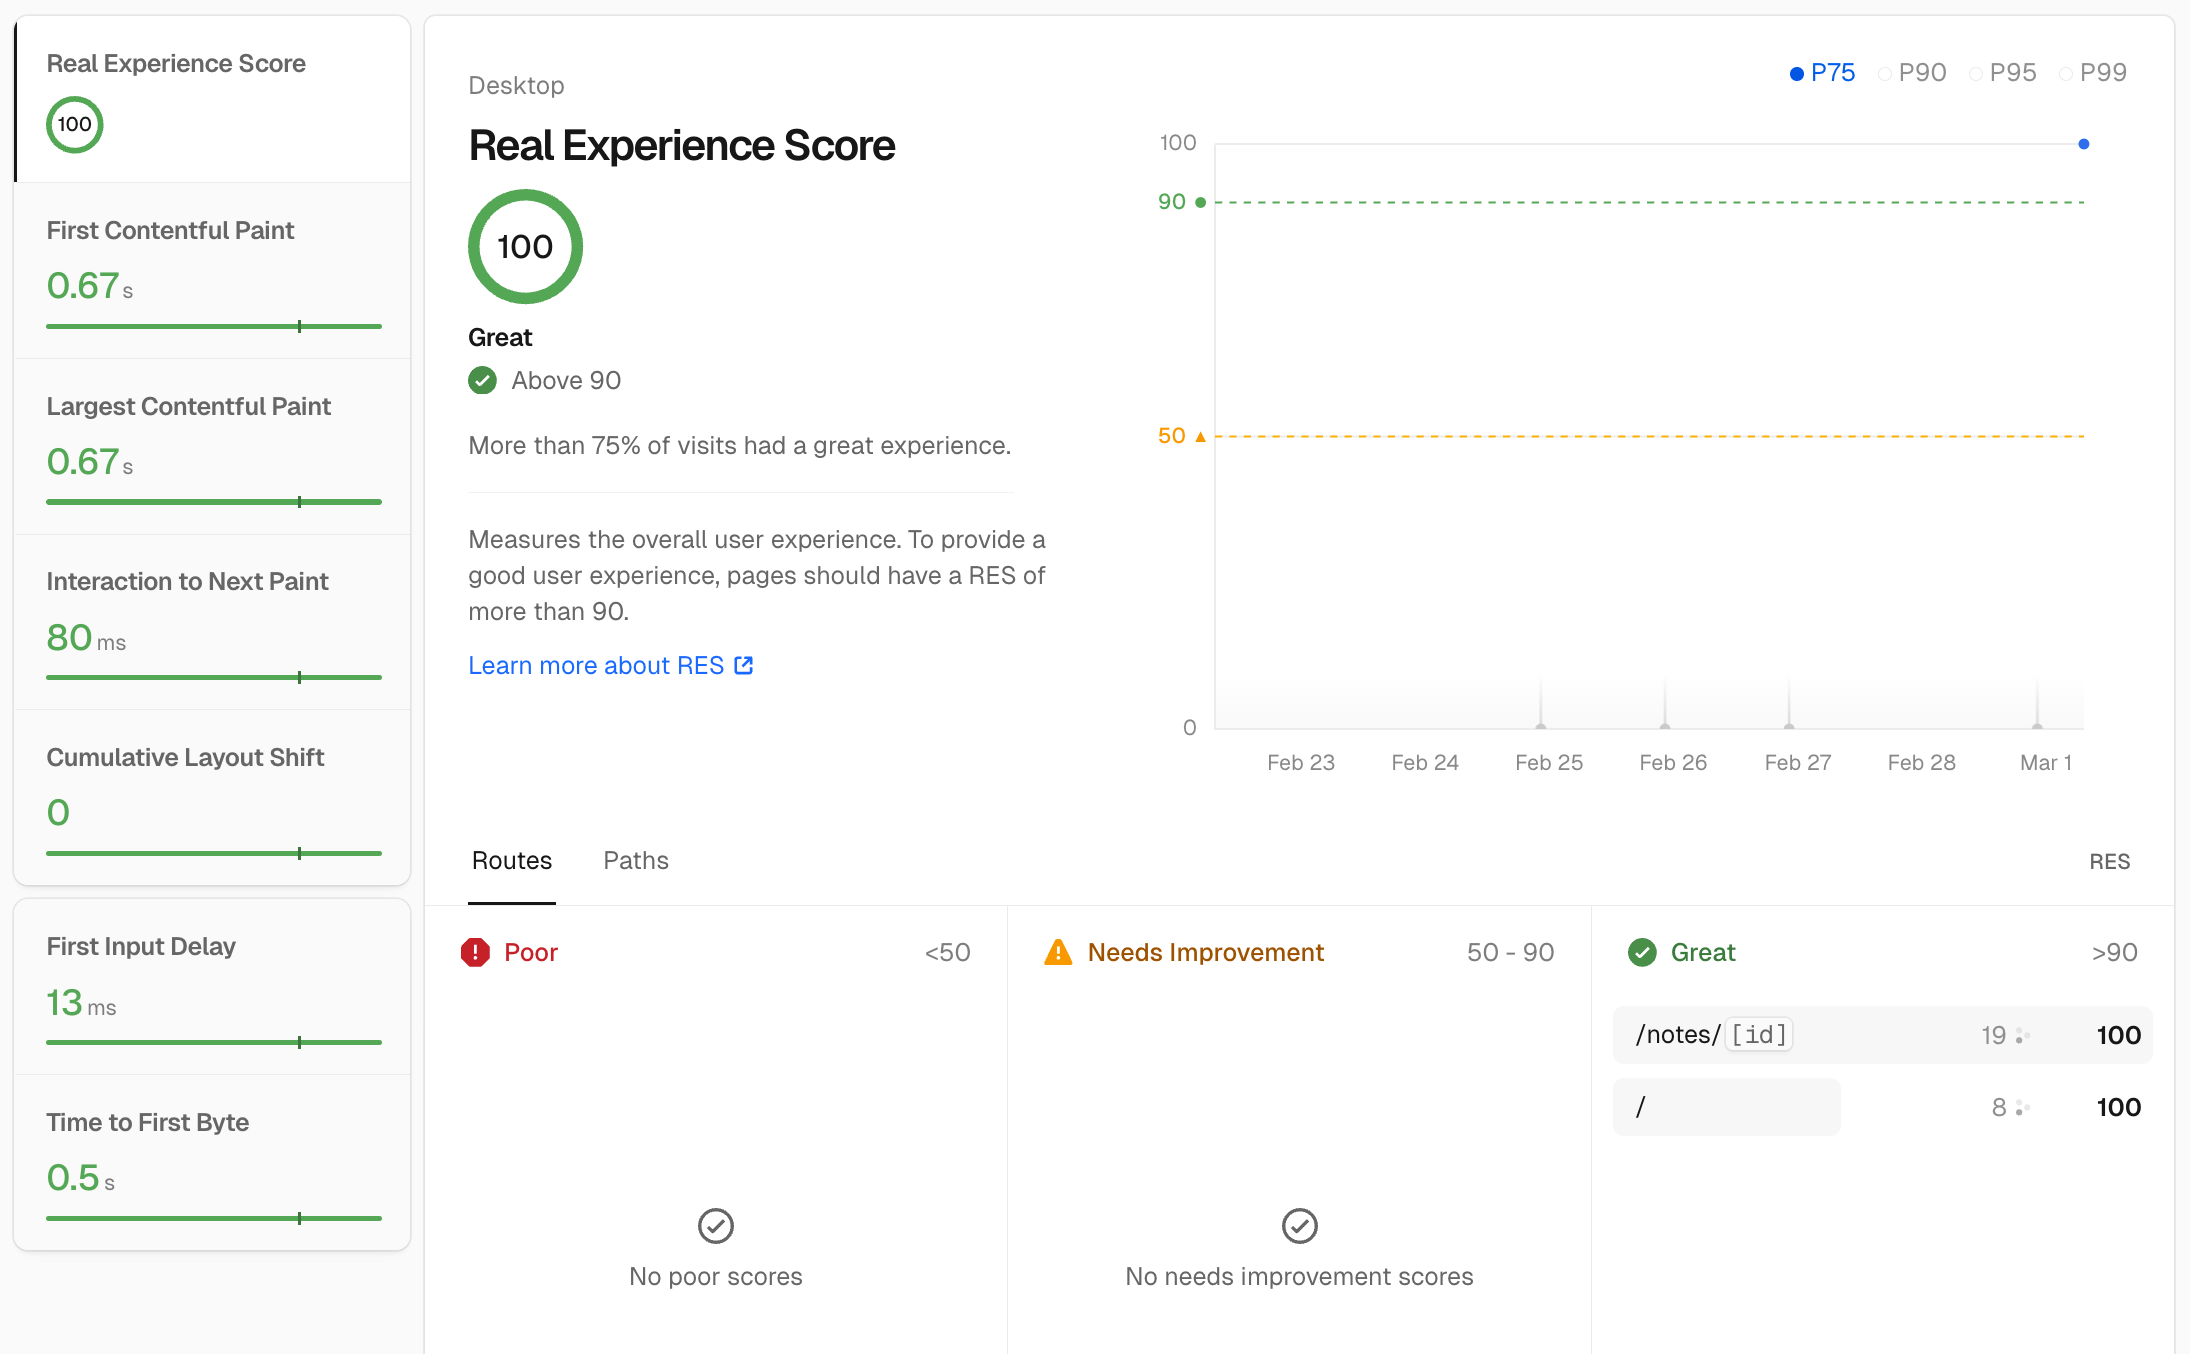Click the large 100 score ring in main panel
This screenshot has width=2190, height=1354.
[525, 247]
